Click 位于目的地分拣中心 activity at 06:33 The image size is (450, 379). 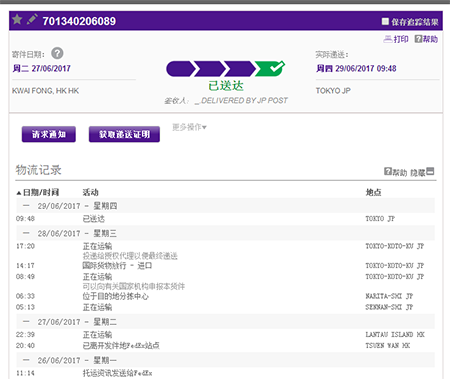tap(116, 296)
